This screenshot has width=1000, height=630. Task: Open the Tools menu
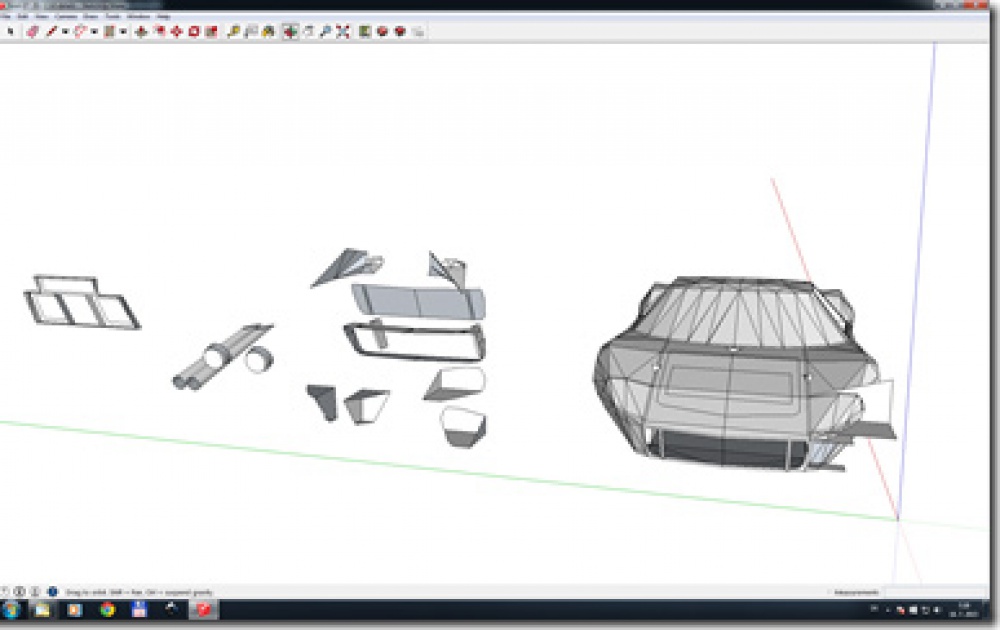coord(112,16)
